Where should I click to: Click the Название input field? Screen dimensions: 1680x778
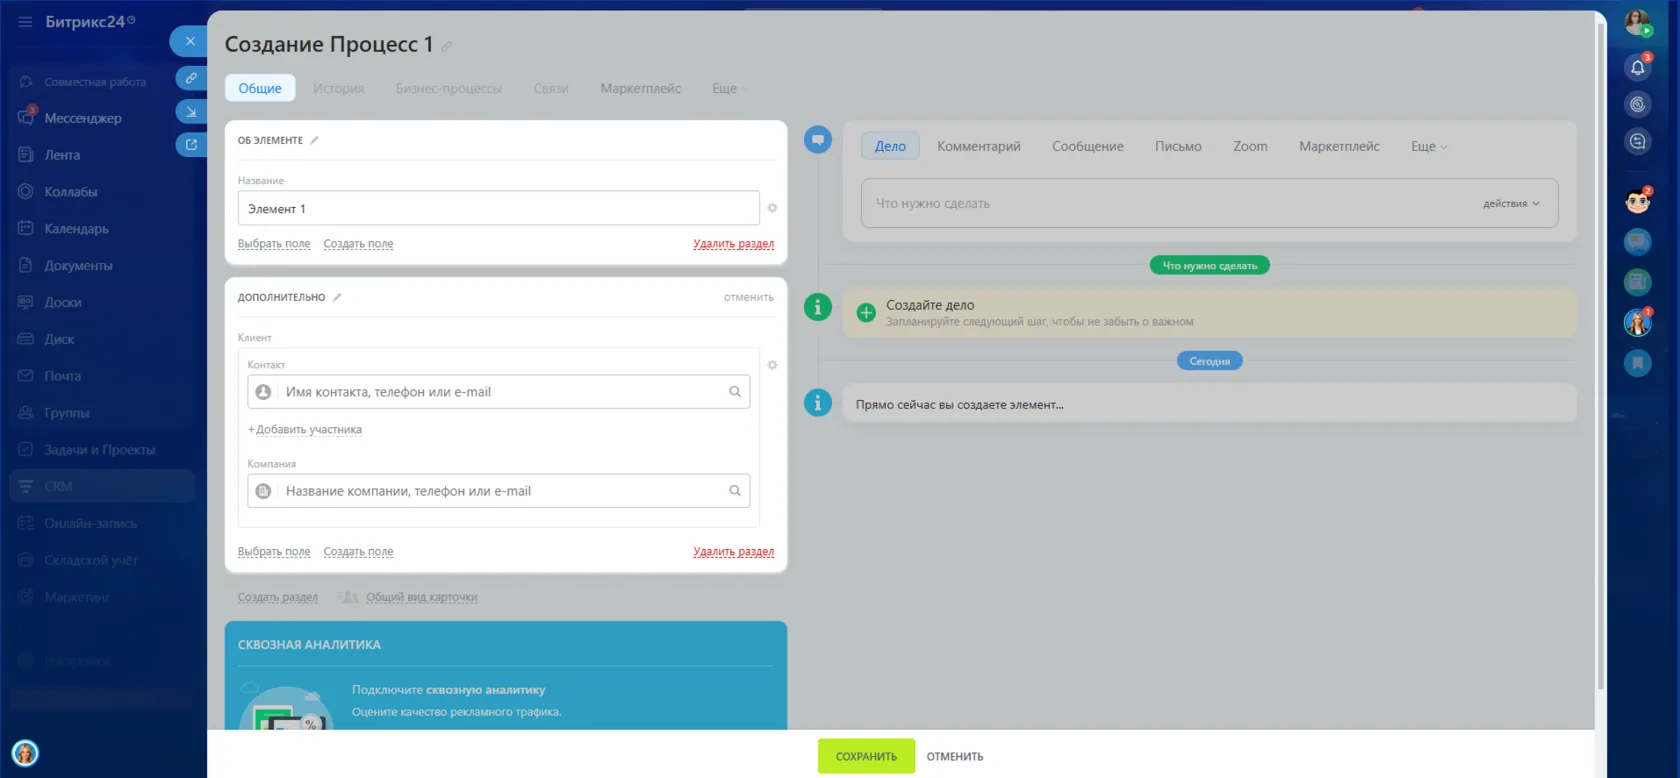tap(498, 208)
